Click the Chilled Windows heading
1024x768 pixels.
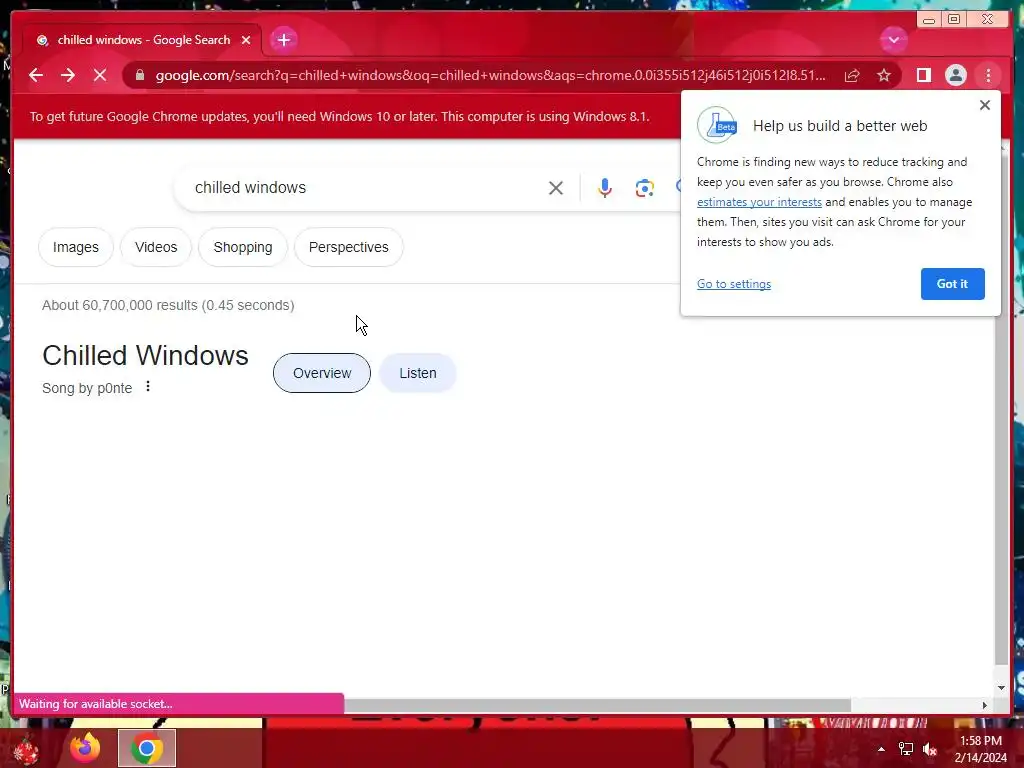pos(145,356)
